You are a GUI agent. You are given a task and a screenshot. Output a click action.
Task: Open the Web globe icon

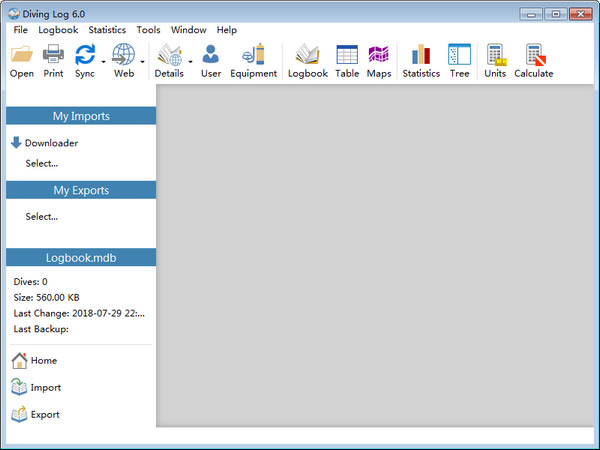(124, 56)
